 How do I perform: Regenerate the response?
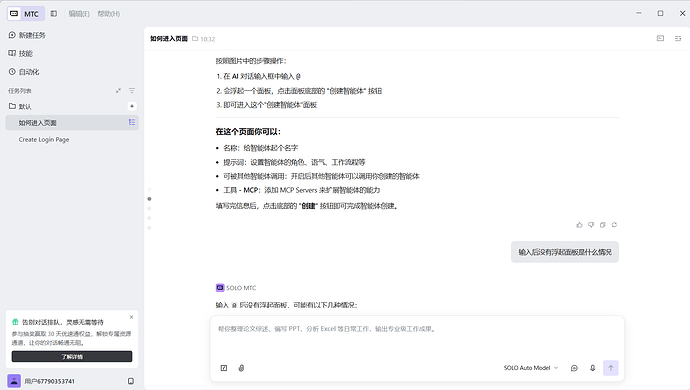tap(614, 225)
